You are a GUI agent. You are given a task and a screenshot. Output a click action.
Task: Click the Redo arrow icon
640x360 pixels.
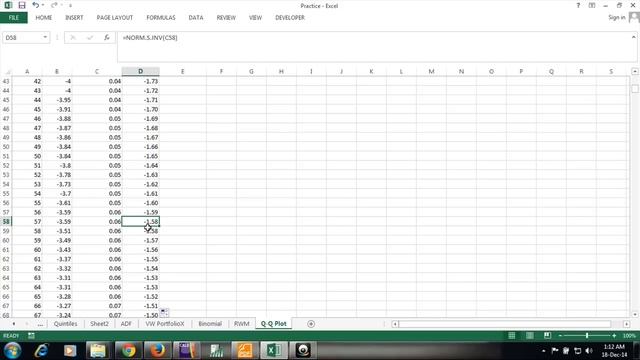point(54,5)
